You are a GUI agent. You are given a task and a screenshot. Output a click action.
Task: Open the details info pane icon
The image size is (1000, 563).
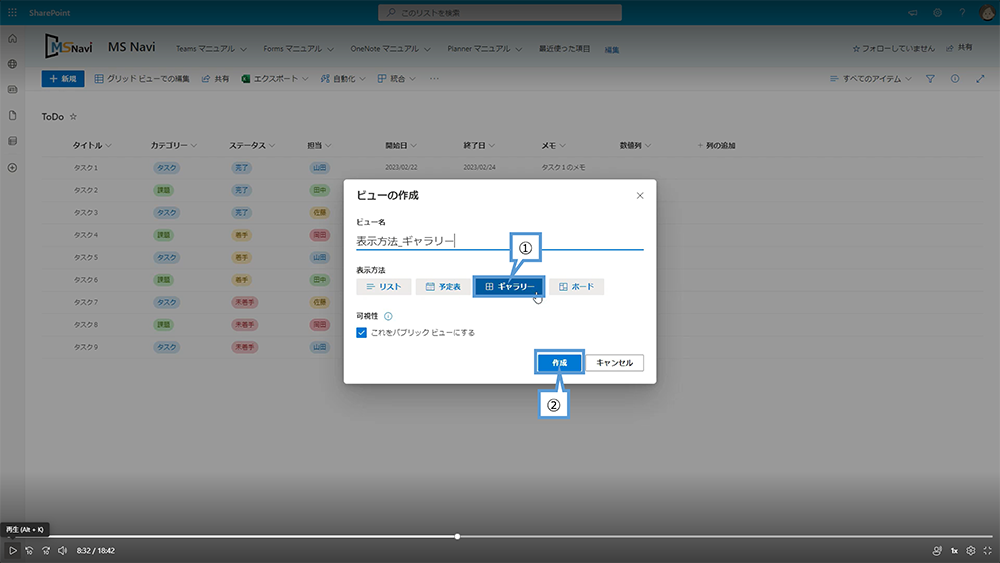(955, 79)
